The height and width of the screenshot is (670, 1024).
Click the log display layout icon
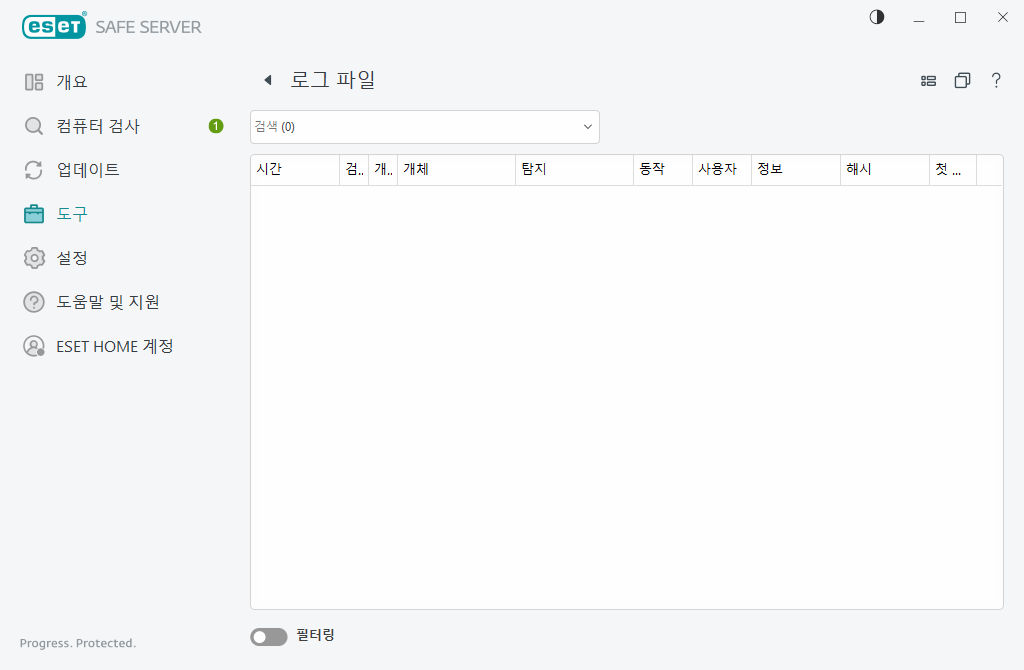click(928, 81)
